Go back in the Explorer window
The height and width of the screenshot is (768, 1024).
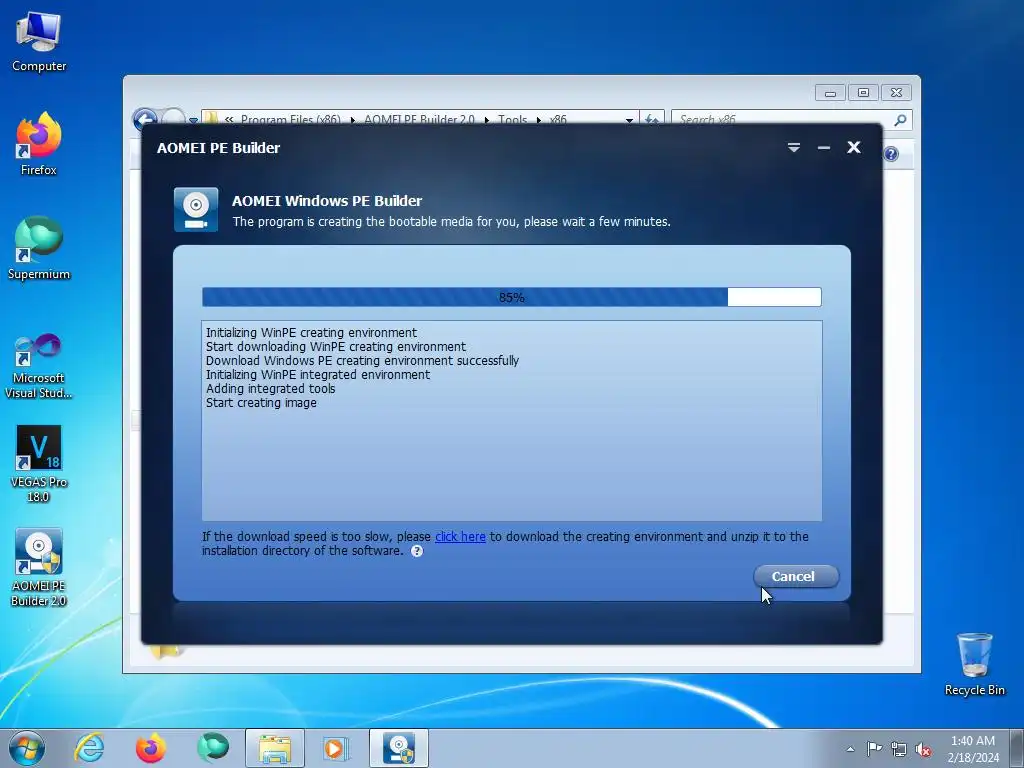pos(145,119)
